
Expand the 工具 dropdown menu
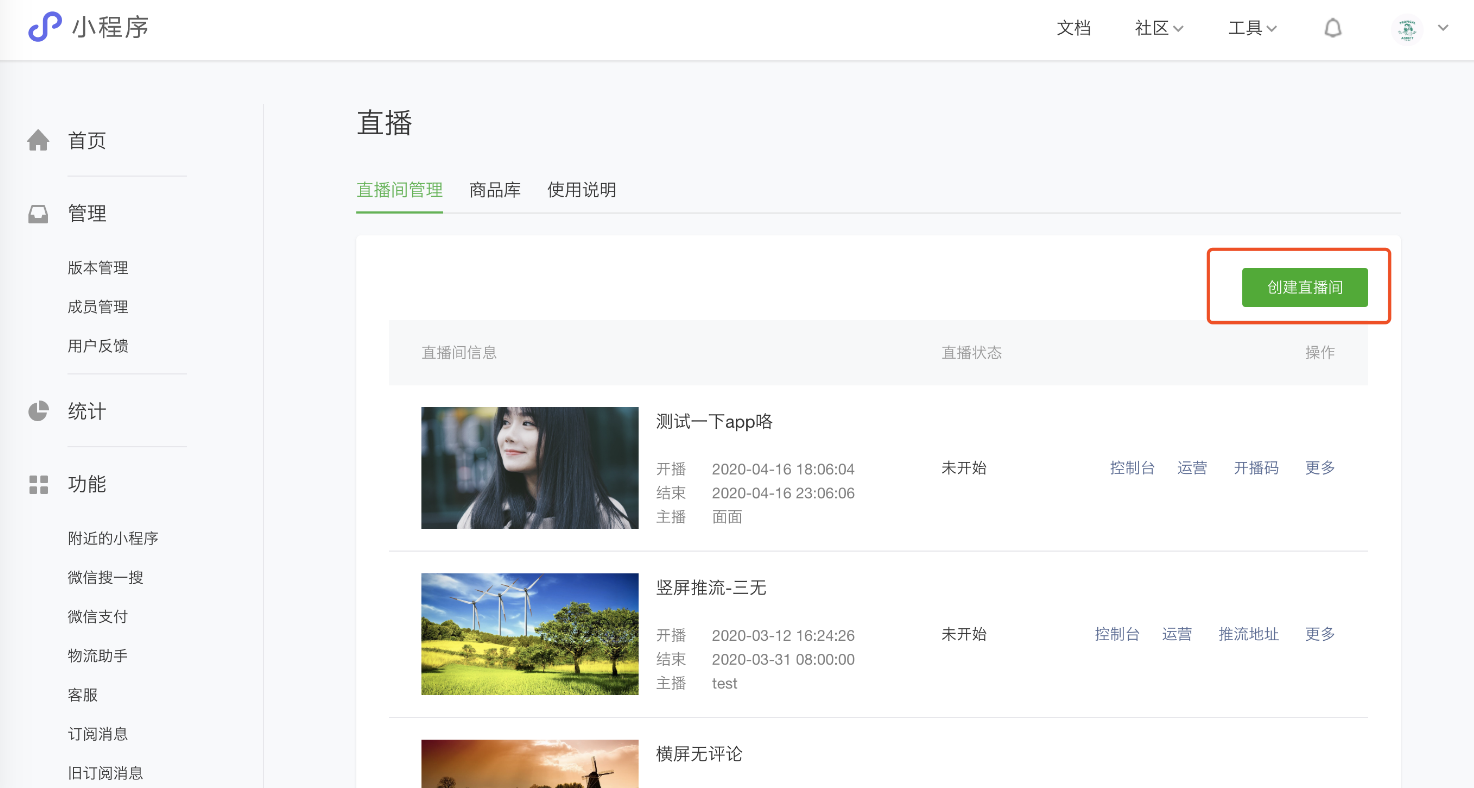[x=1252, y=29]
